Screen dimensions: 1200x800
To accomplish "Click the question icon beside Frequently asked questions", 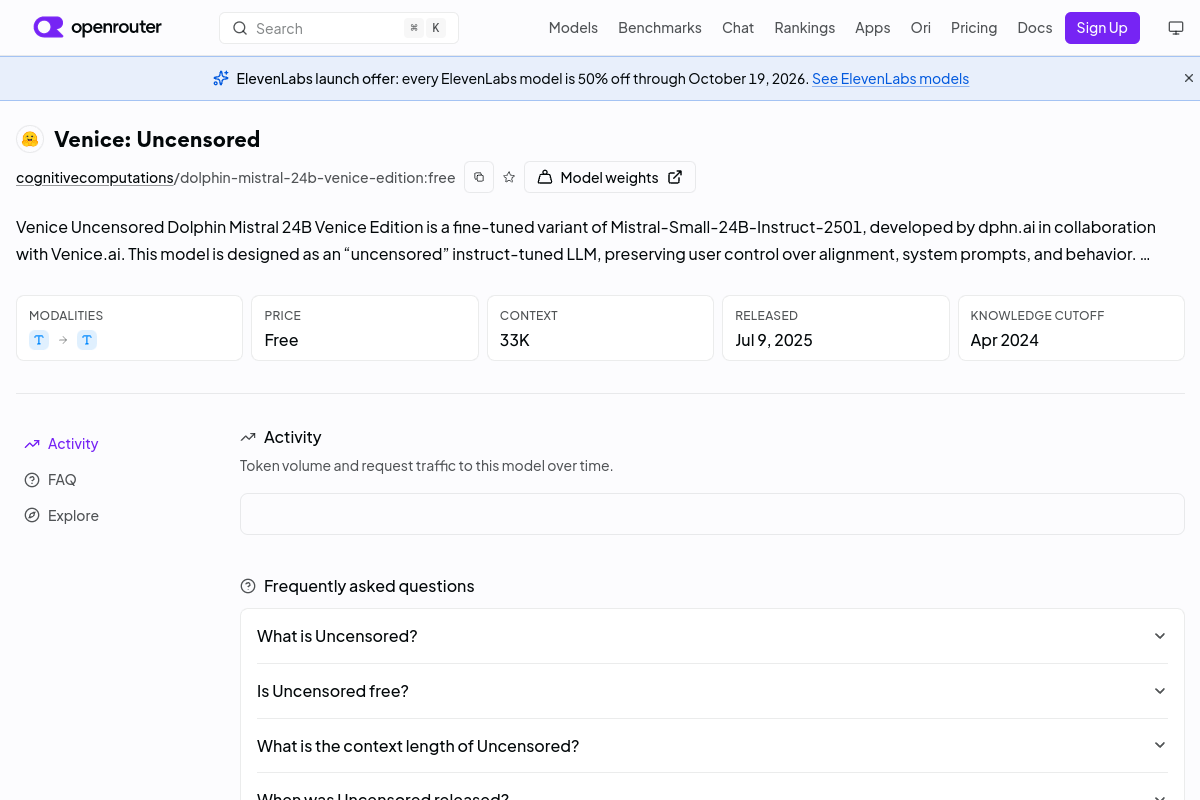I will tap(248, 586).
